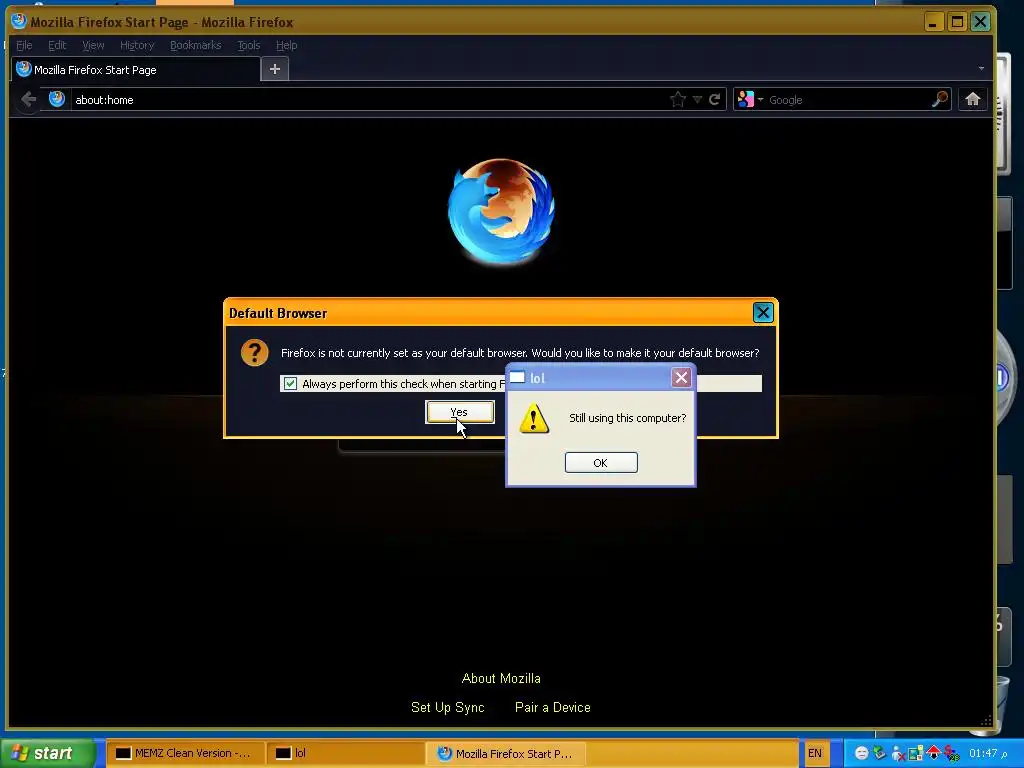
Task: Minimize the Firefox window
Action: pyautogui.click(x=934, y=22)
